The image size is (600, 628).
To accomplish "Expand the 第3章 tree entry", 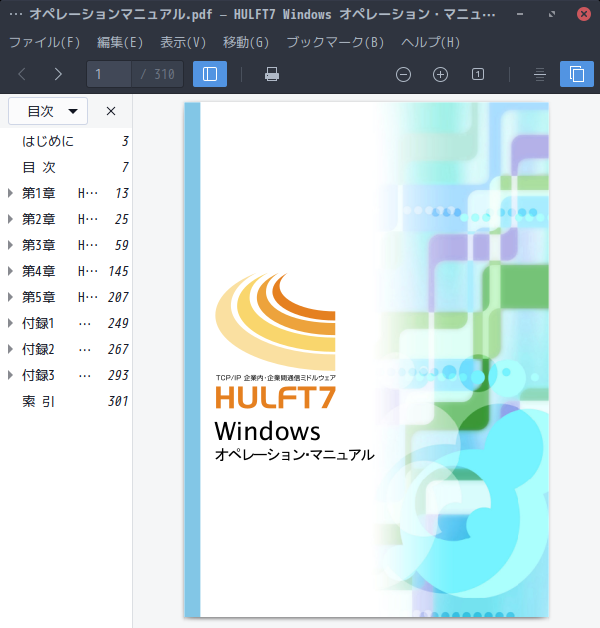I will [x=10, y=245].
